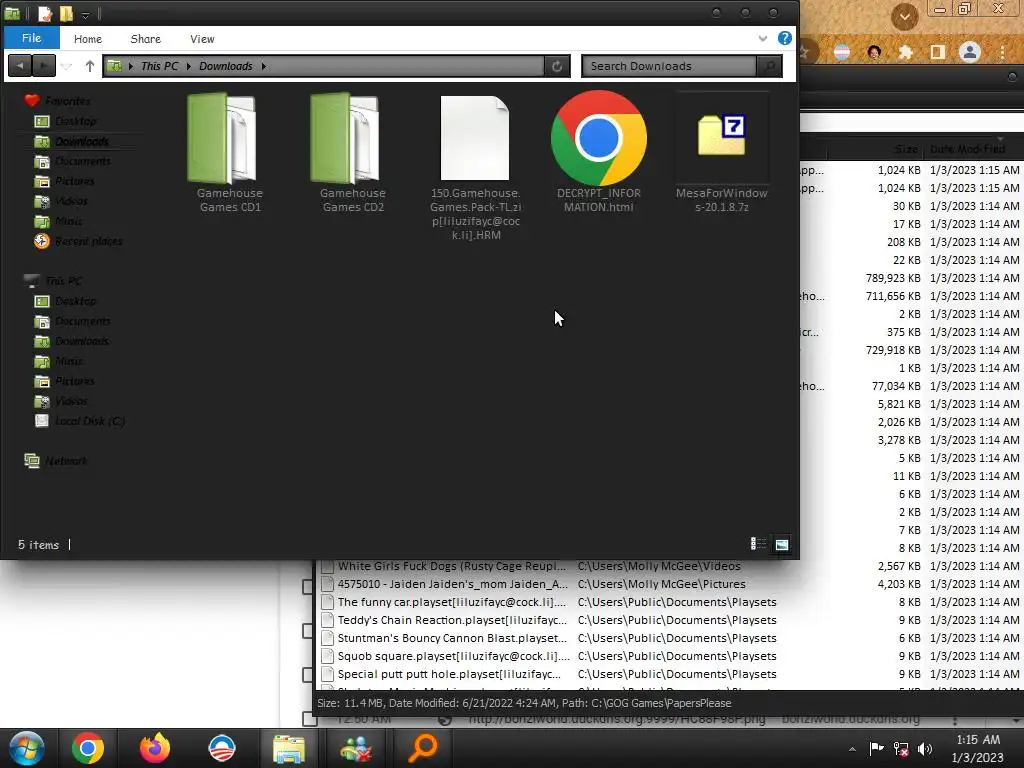Click the Explorer Help question mark icon
The width and height of the screenshot is (1024, 768).
tap(784, 39)
